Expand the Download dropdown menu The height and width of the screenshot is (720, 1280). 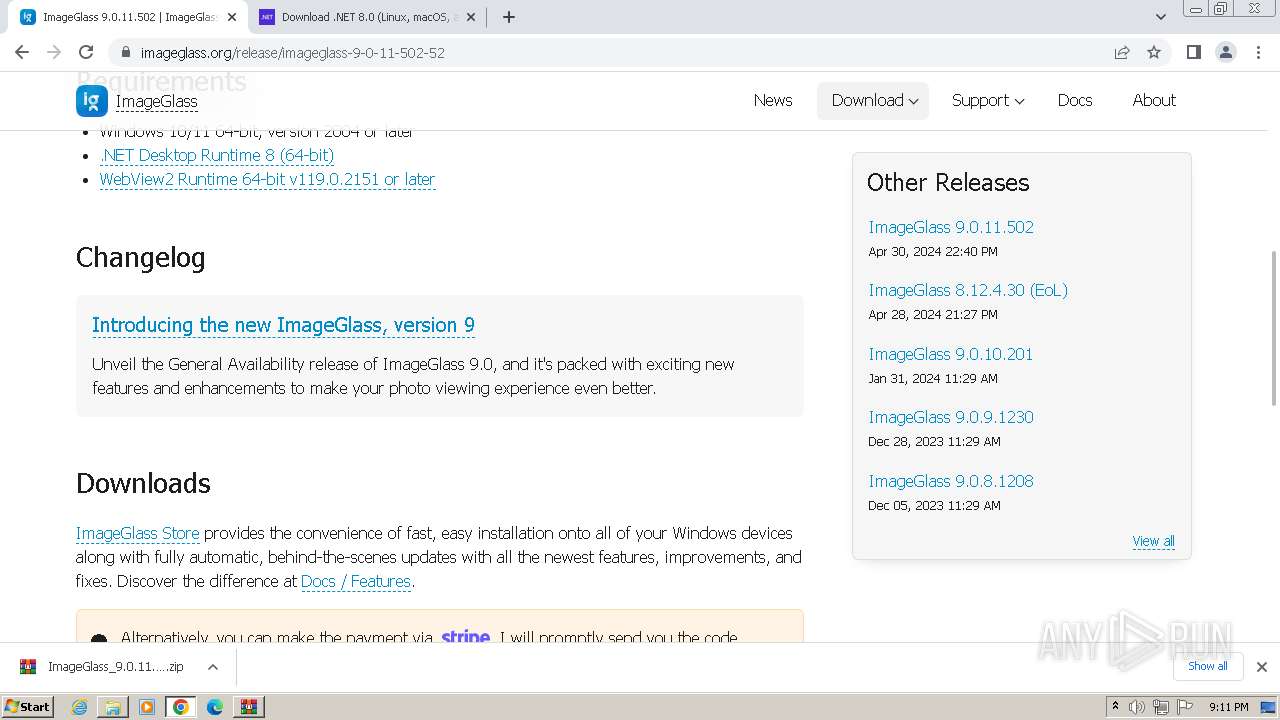coord(874,100)
